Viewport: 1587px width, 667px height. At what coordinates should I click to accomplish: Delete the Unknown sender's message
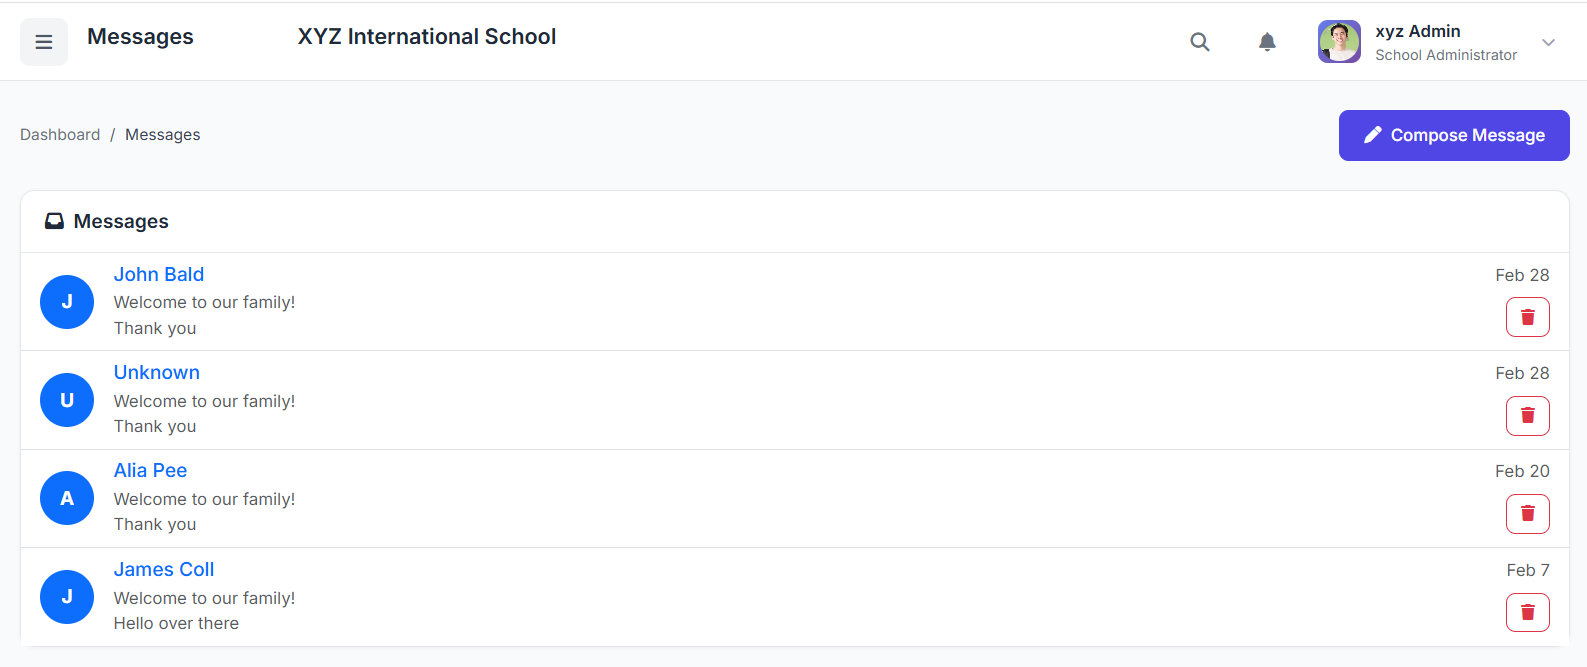pos(1528,416)
